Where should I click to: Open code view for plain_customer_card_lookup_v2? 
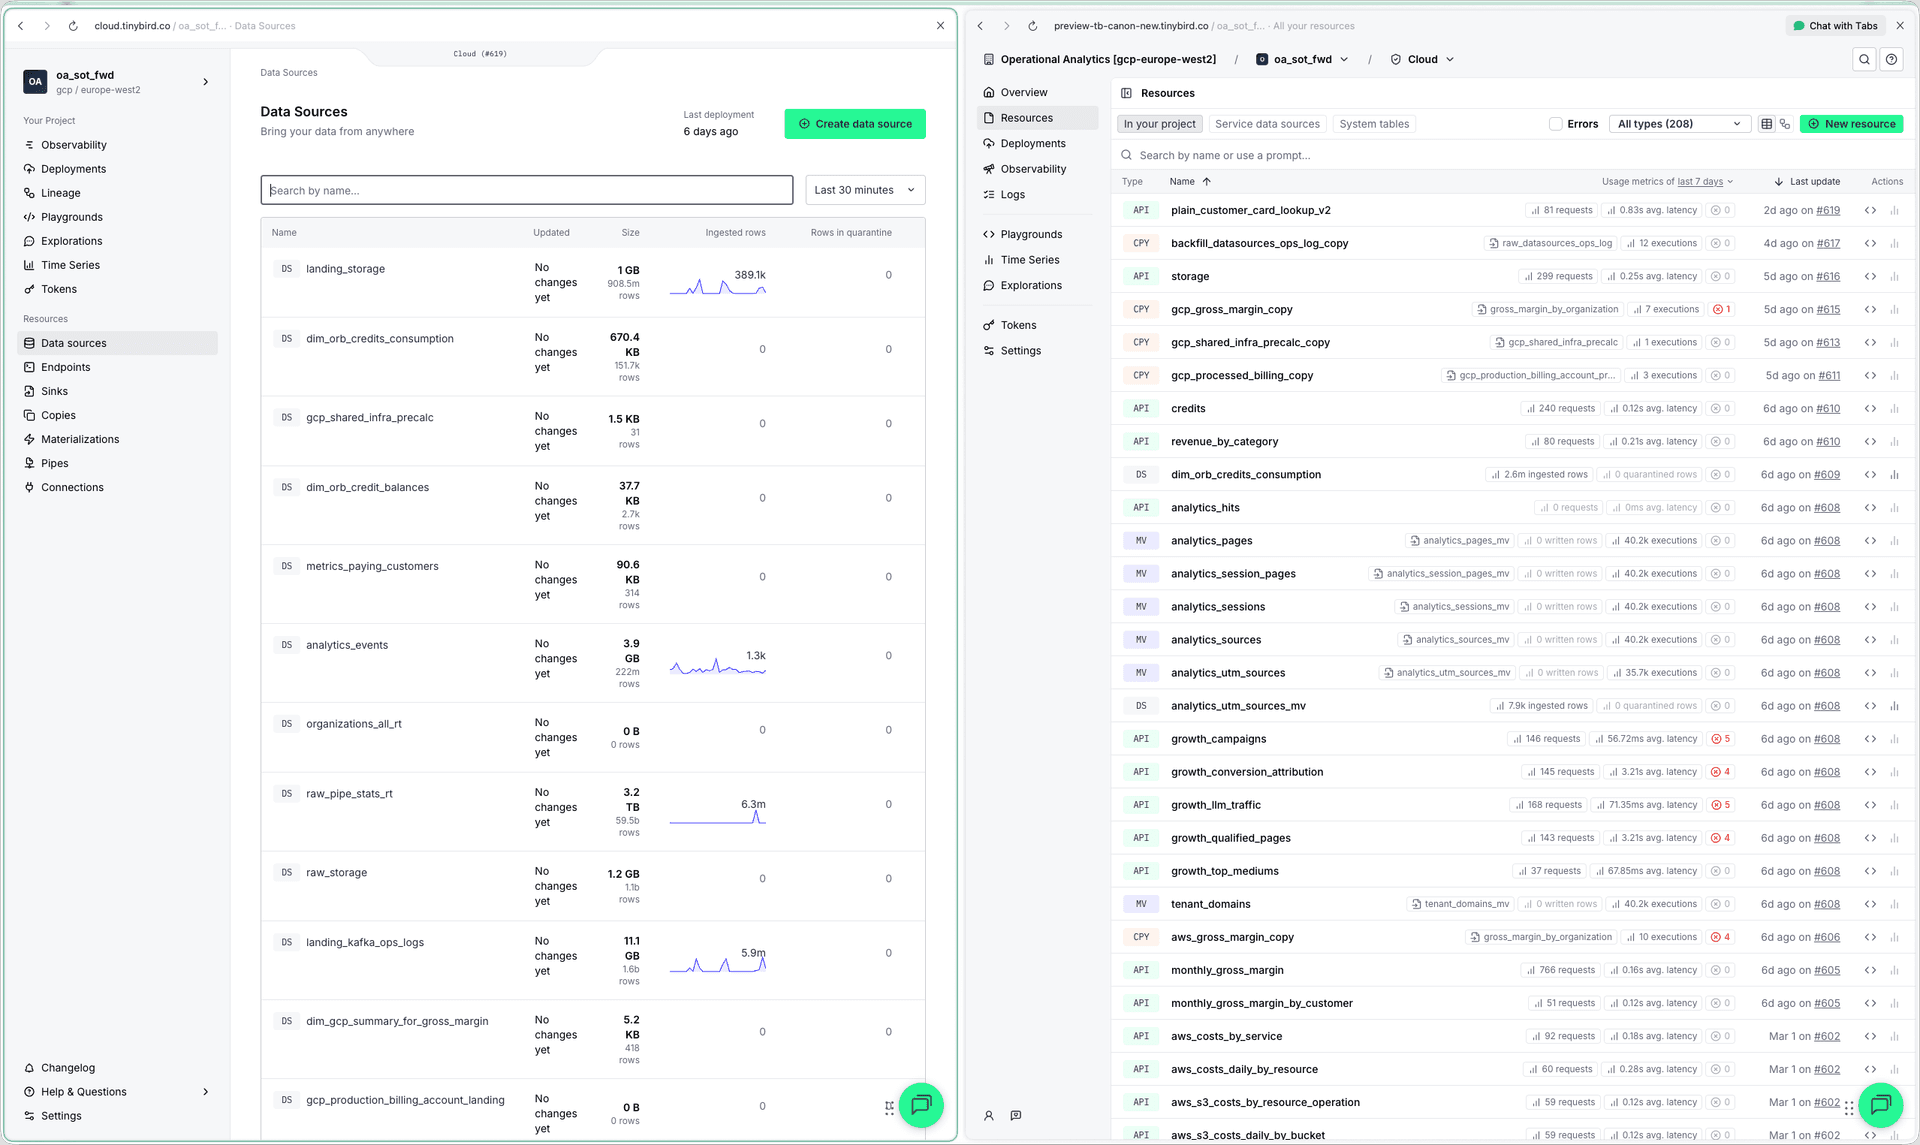1870,211
